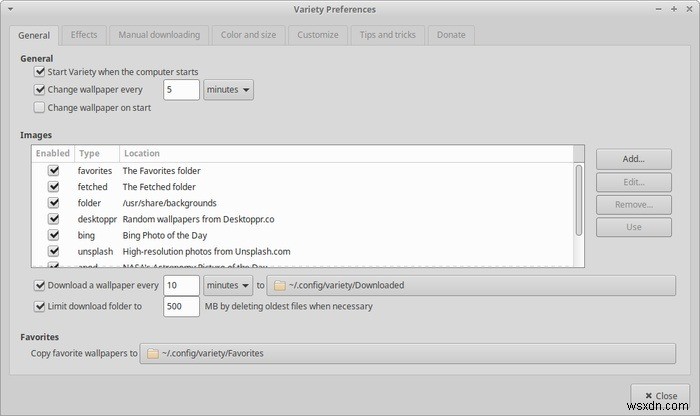
Task: Toggle Start Variety when the computer starts
Action: pyautogui.click(x=39, y=71)
